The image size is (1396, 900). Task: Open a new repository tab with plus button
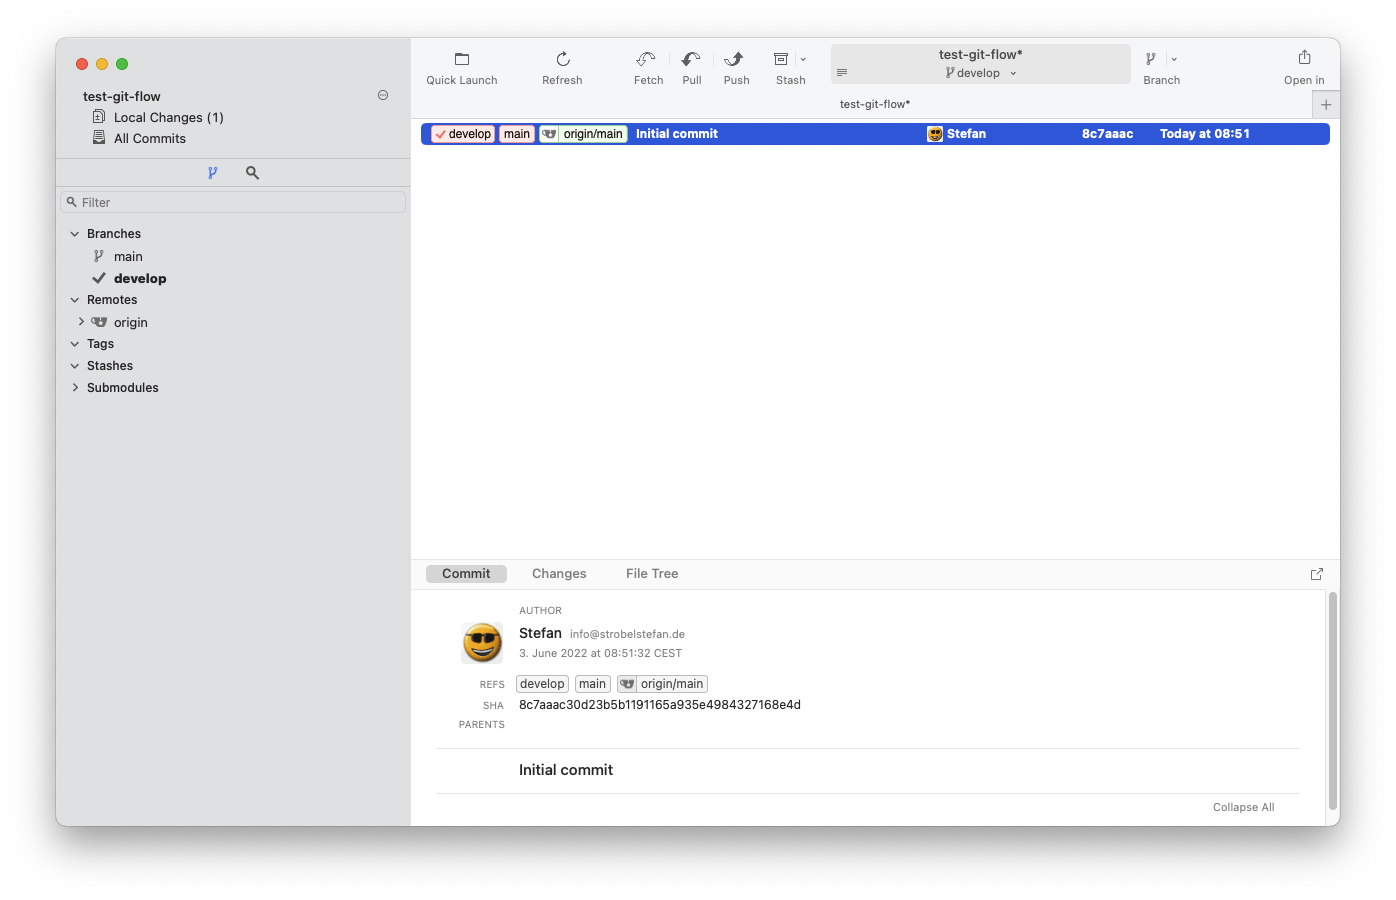click(1325, 103)
